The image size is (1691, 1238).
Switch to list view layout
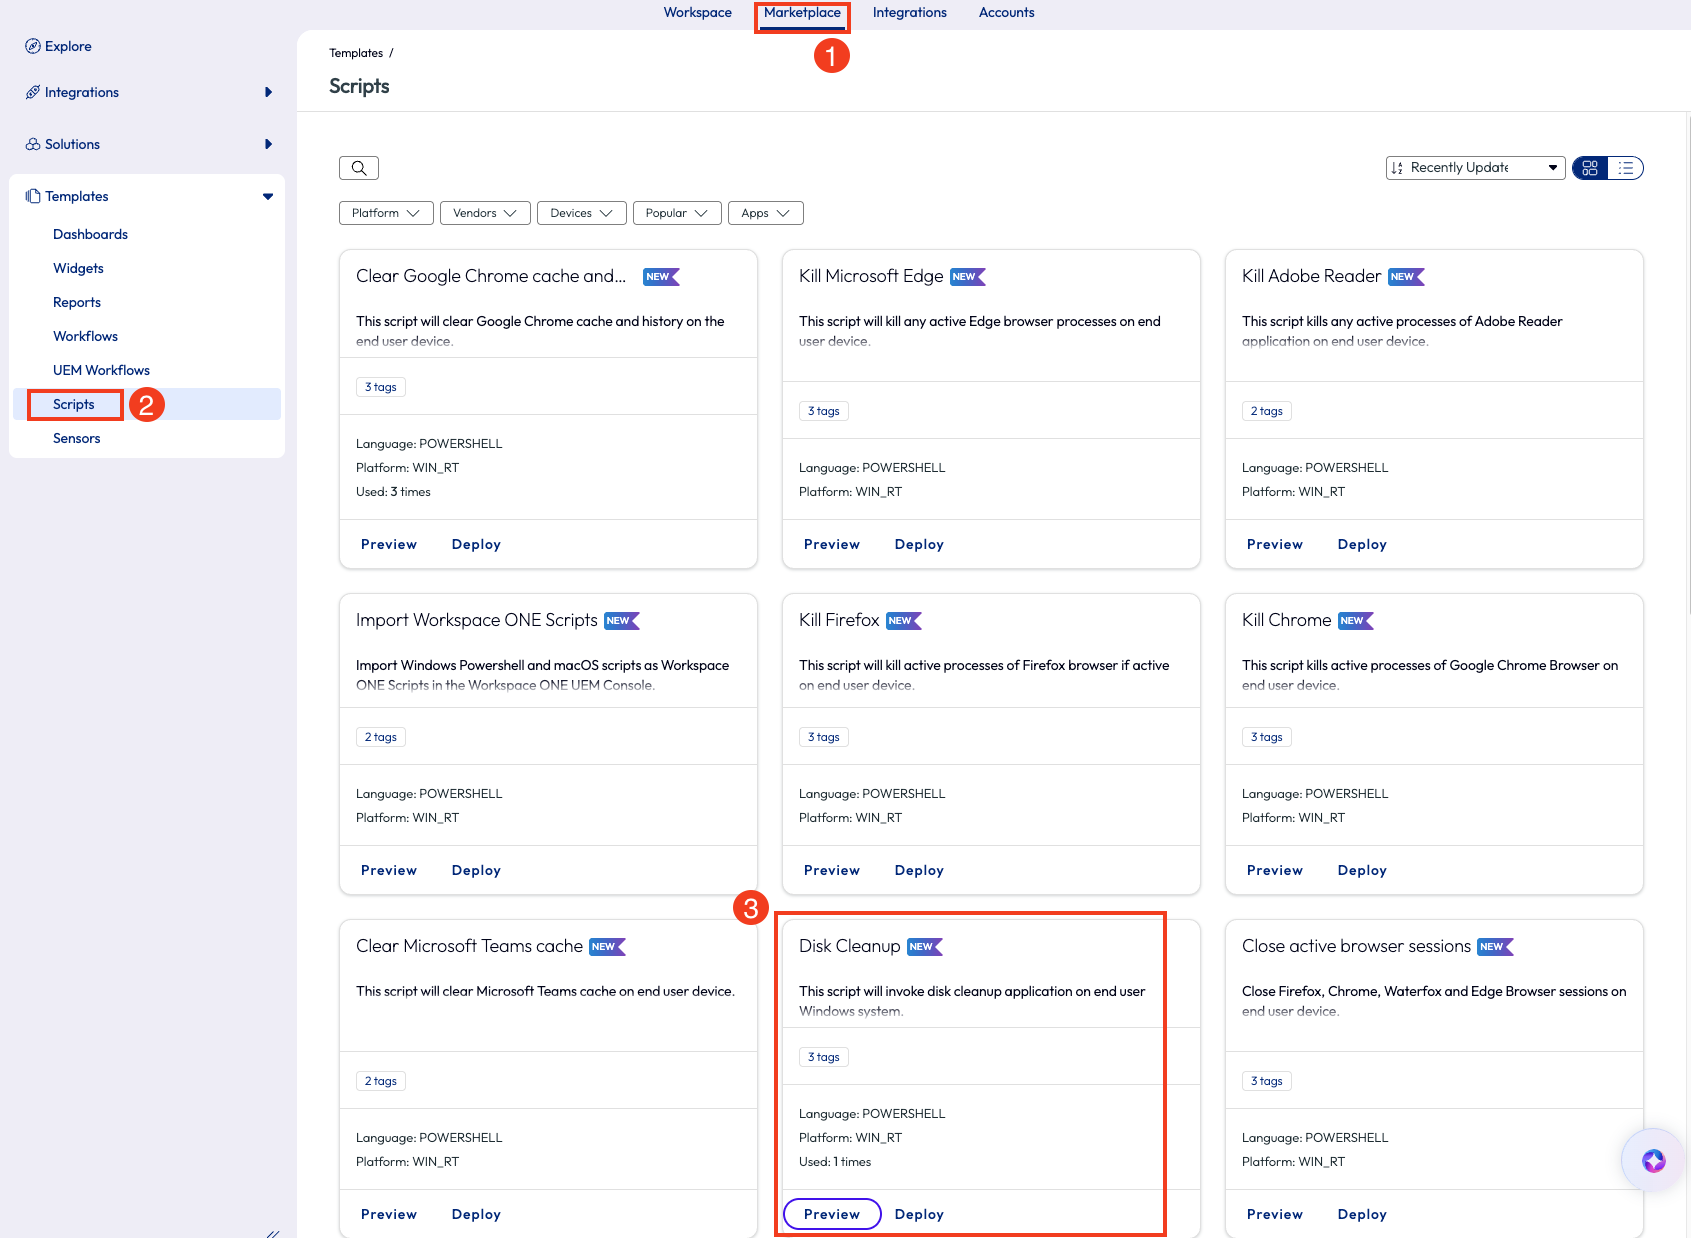coord(1626,168)
